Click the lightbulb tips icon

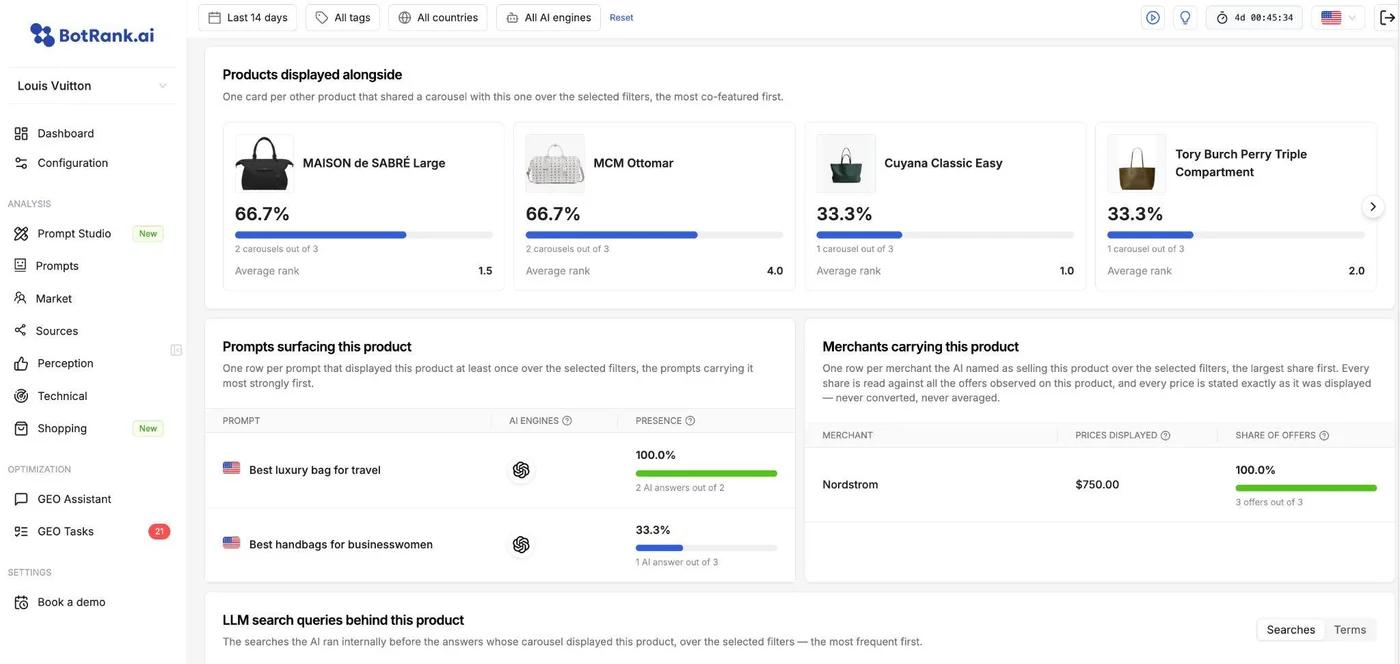point(1185,17)
